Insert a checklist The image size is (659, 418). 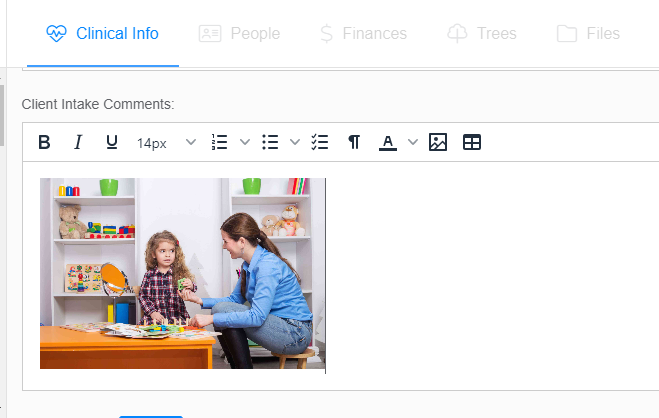coord(320,142)
